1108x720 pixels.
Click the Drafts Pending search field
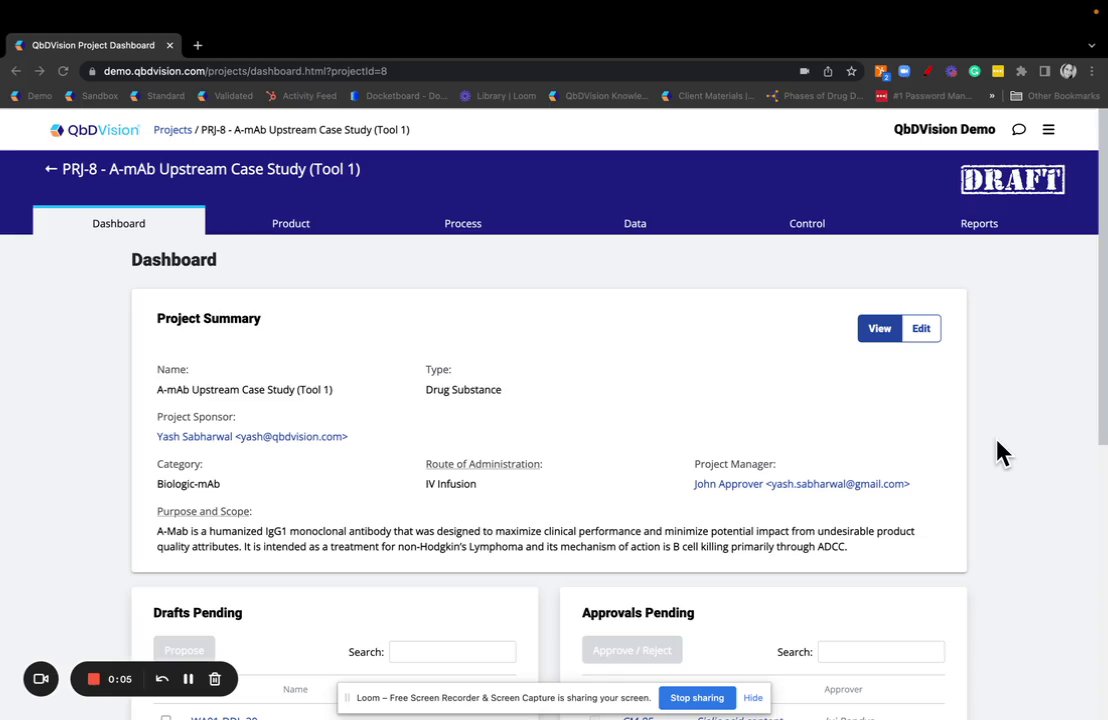[452, 651]
